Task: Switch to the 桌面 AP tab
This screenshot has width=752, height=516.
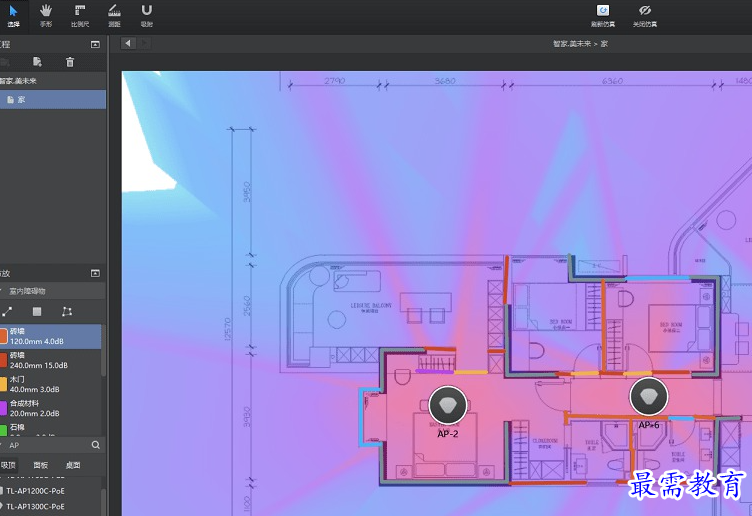Action: (x=73, y=465)
